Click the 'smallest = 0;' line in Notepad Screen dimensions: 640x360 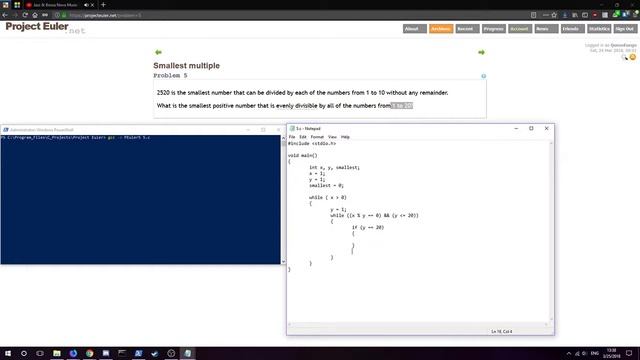326,185
